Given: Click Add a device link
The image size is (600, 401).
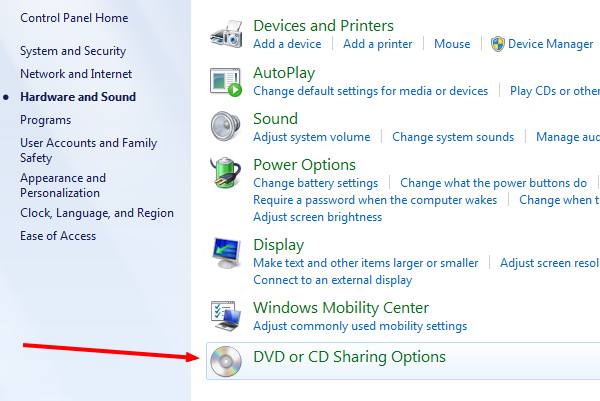Looking at the screenshot, I should pyautogui.click(x=287, y=44).
